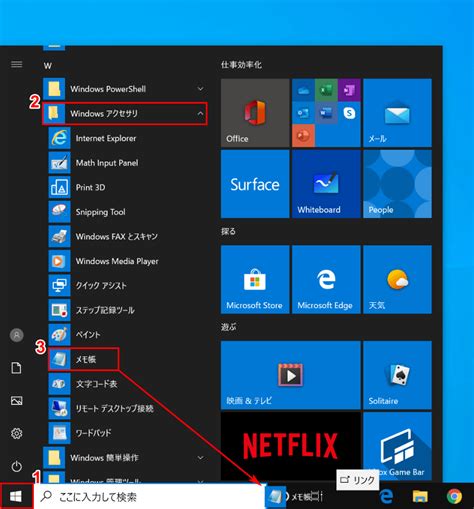Collapse the Windows アクセサリ folder
The height and width of the screenshot is (509, 474).
(200, 114)
